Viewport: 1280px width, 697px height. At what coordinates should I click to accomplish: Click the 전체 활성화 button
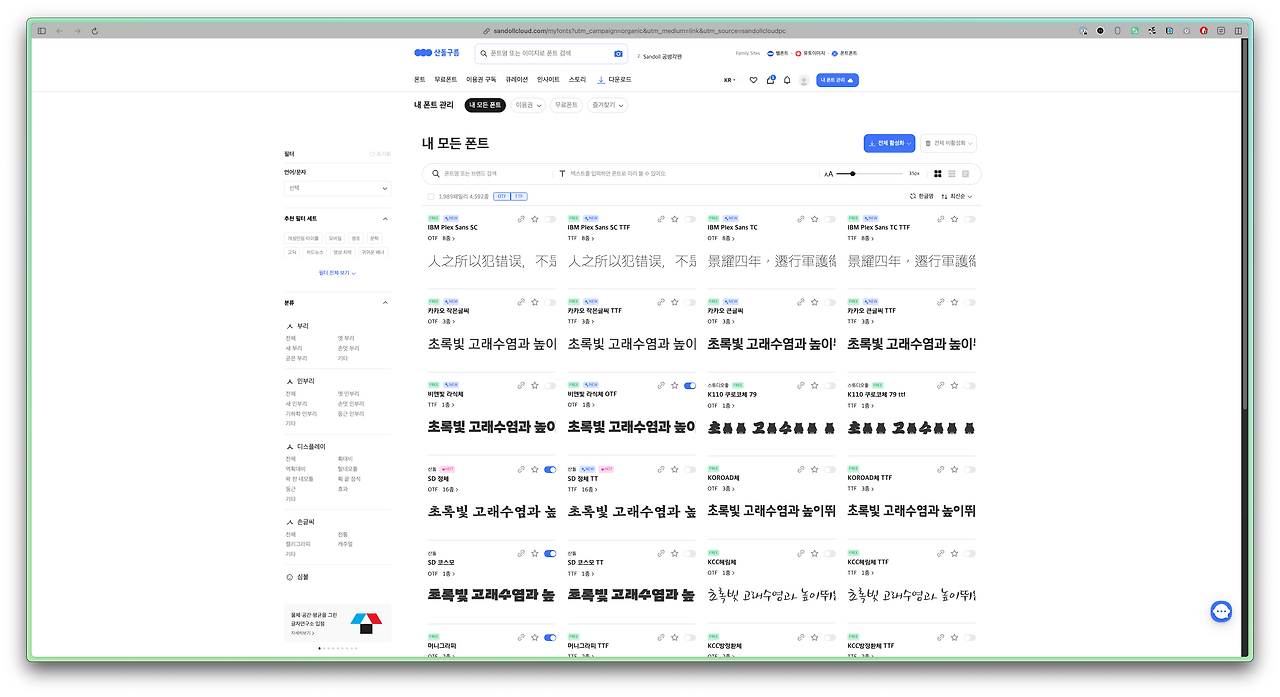click(889, 143)
